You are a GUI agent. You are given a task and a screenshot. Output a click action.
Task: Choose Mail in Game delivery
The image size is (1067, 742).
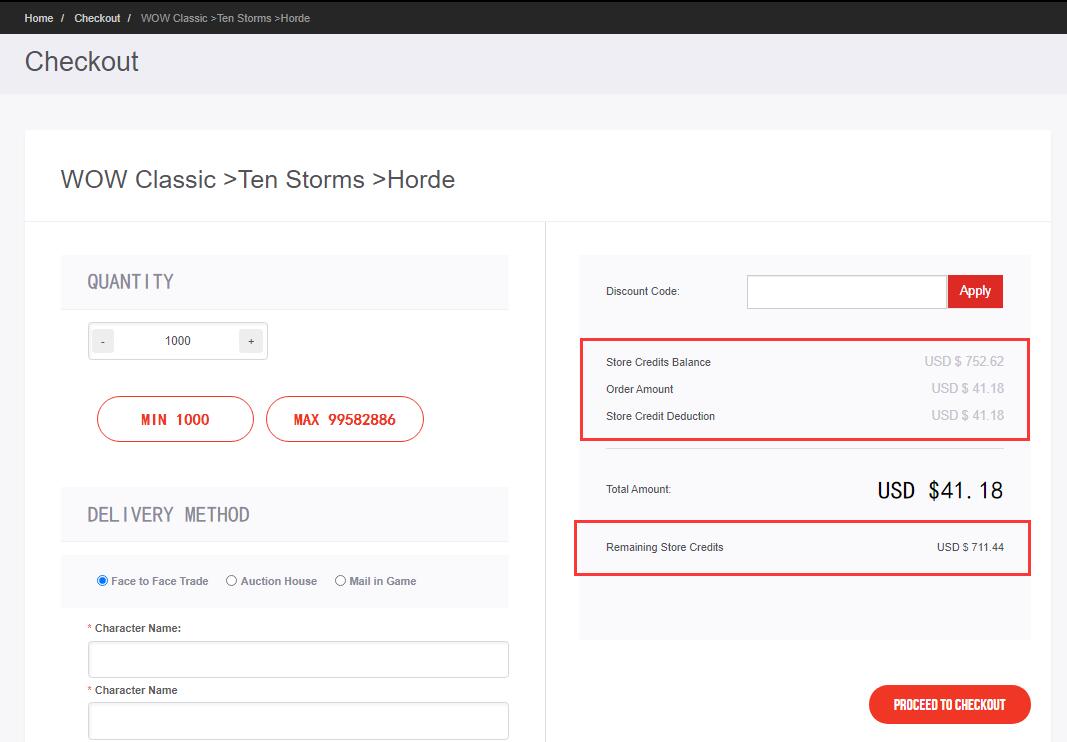pyautogui.click(x=340, y=581)
